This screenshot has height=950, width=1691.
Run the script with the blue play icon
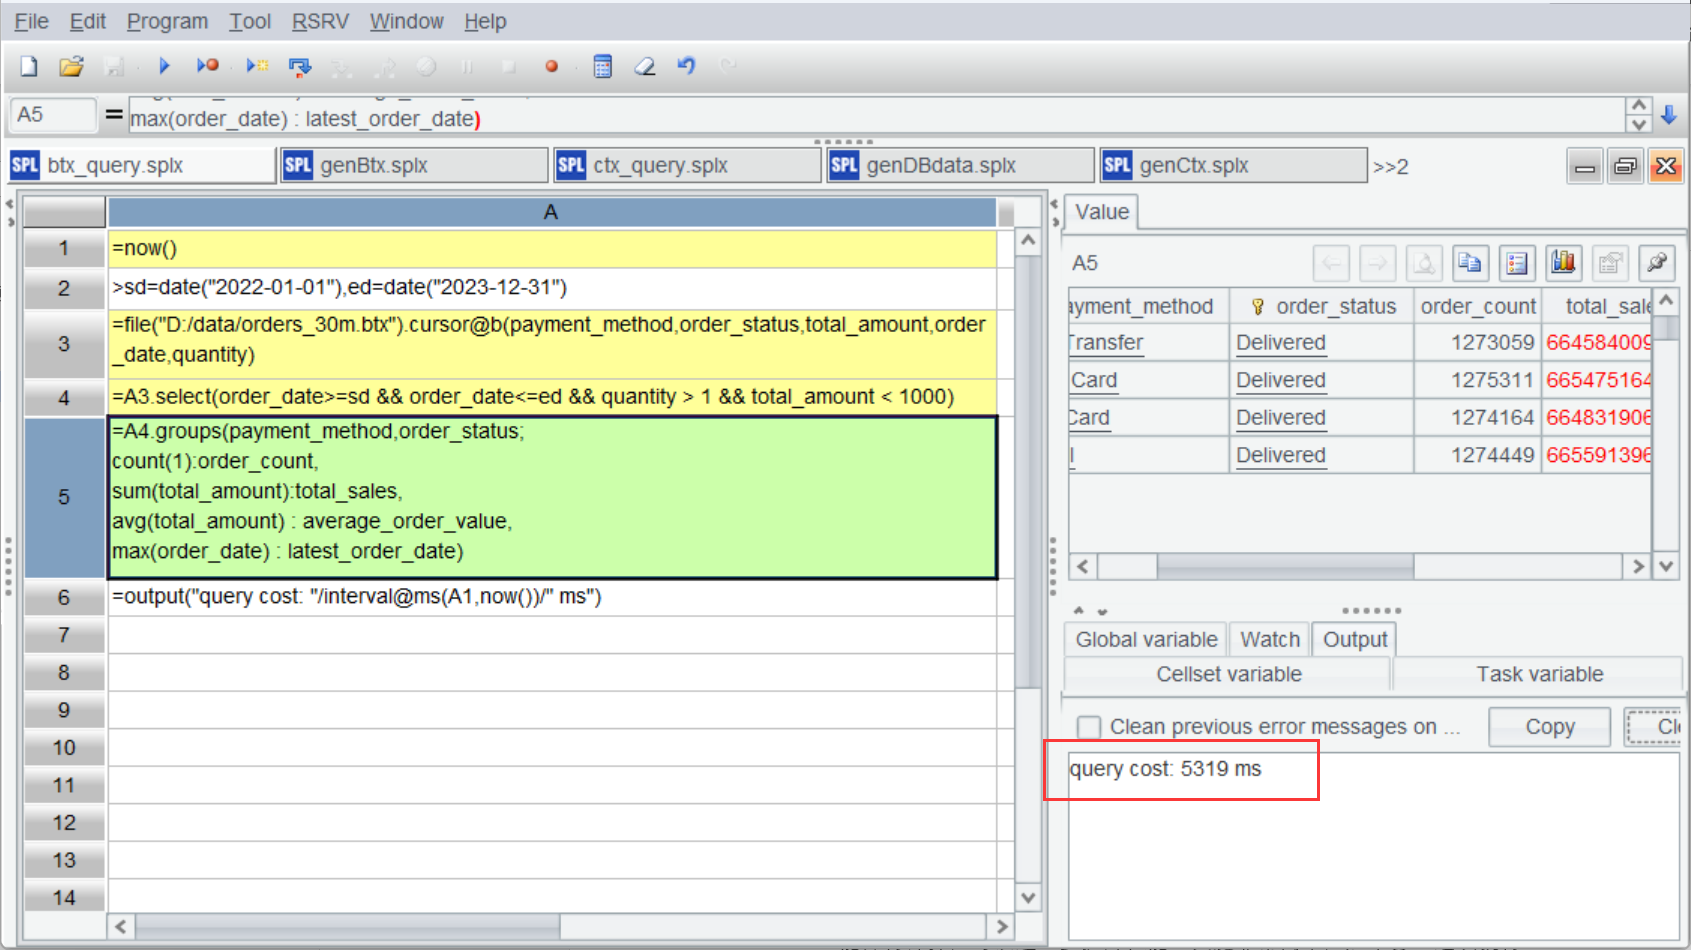[x=165, y=66]
